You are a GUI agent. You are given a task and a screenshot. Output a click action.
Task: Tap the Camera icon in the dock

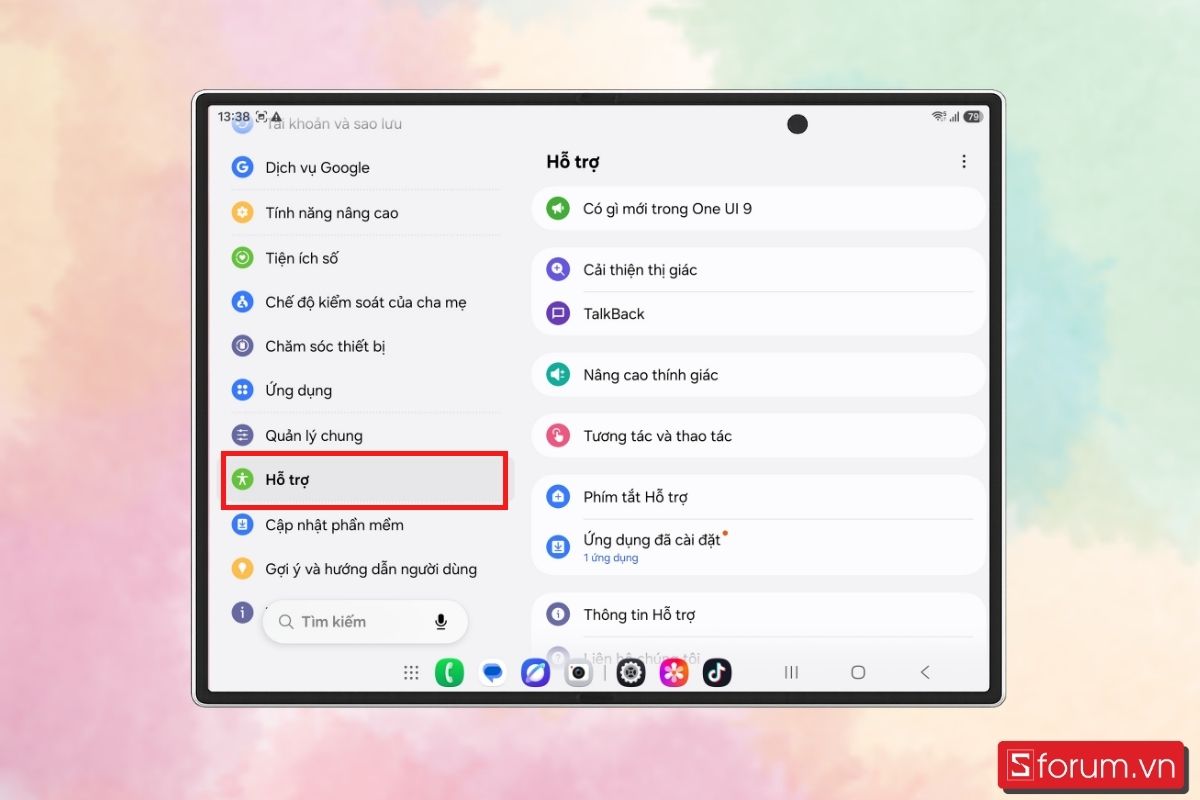[578, 673]
